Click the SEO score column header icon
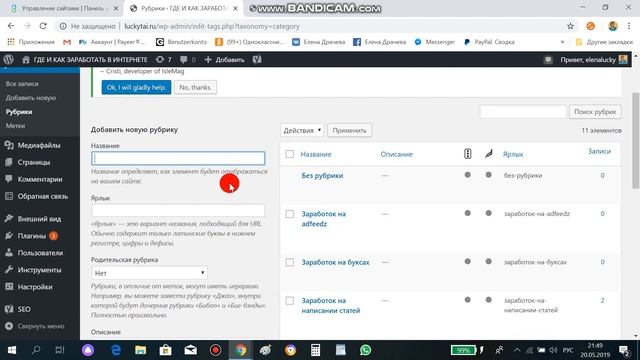Image resolution: width=640 pixels, height=360 pixels. 468,154
